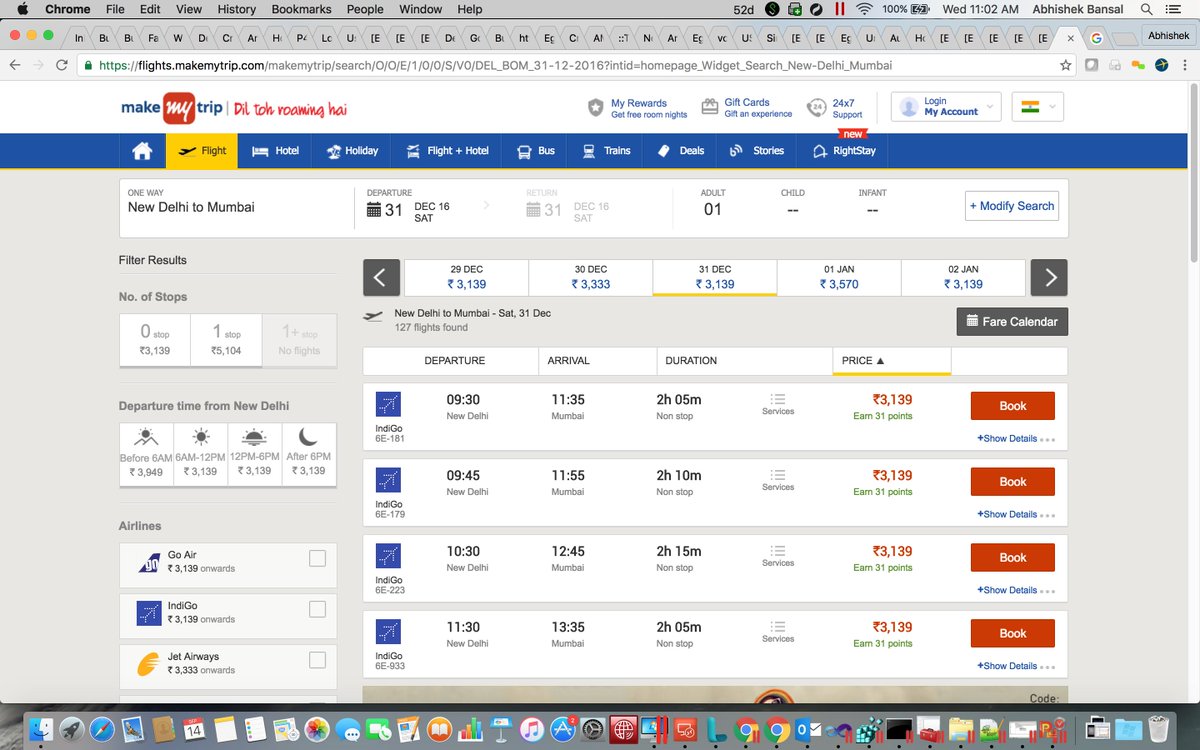This screenshot has width=1200, height=750.
Task: Book the 10:30 IndiGo flight
Action: coord(1012,558)
